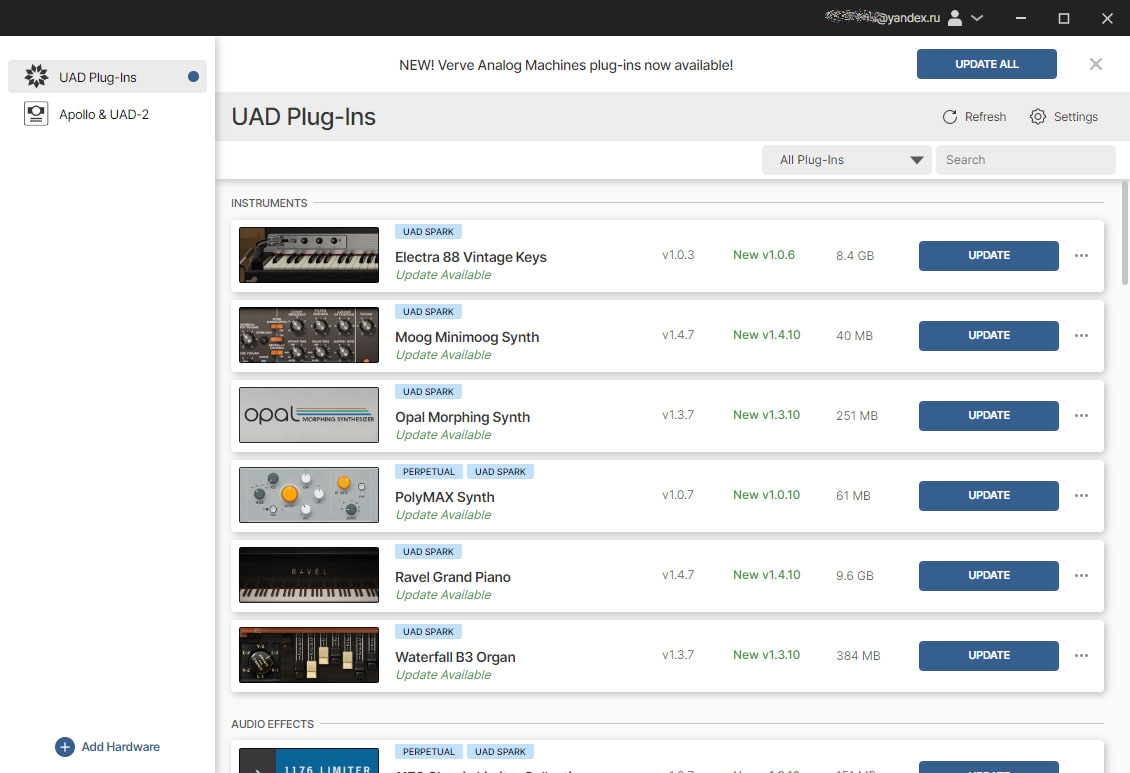Click the blue plus Add Hardware icon
The width and height of the screenshot is (1130, 773).
click(65, 747)
